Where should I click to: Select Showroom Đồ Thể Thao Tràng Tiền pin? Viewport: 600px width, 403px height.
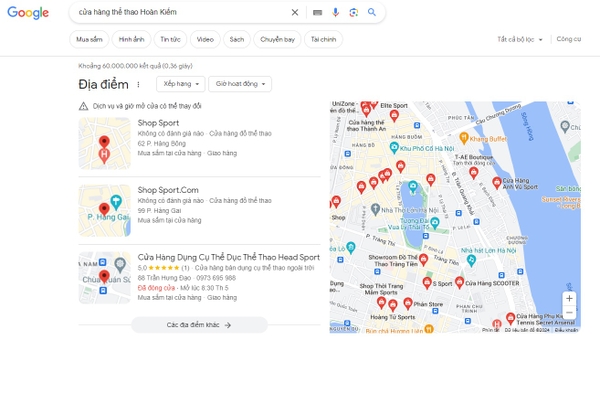pos(423,259)
